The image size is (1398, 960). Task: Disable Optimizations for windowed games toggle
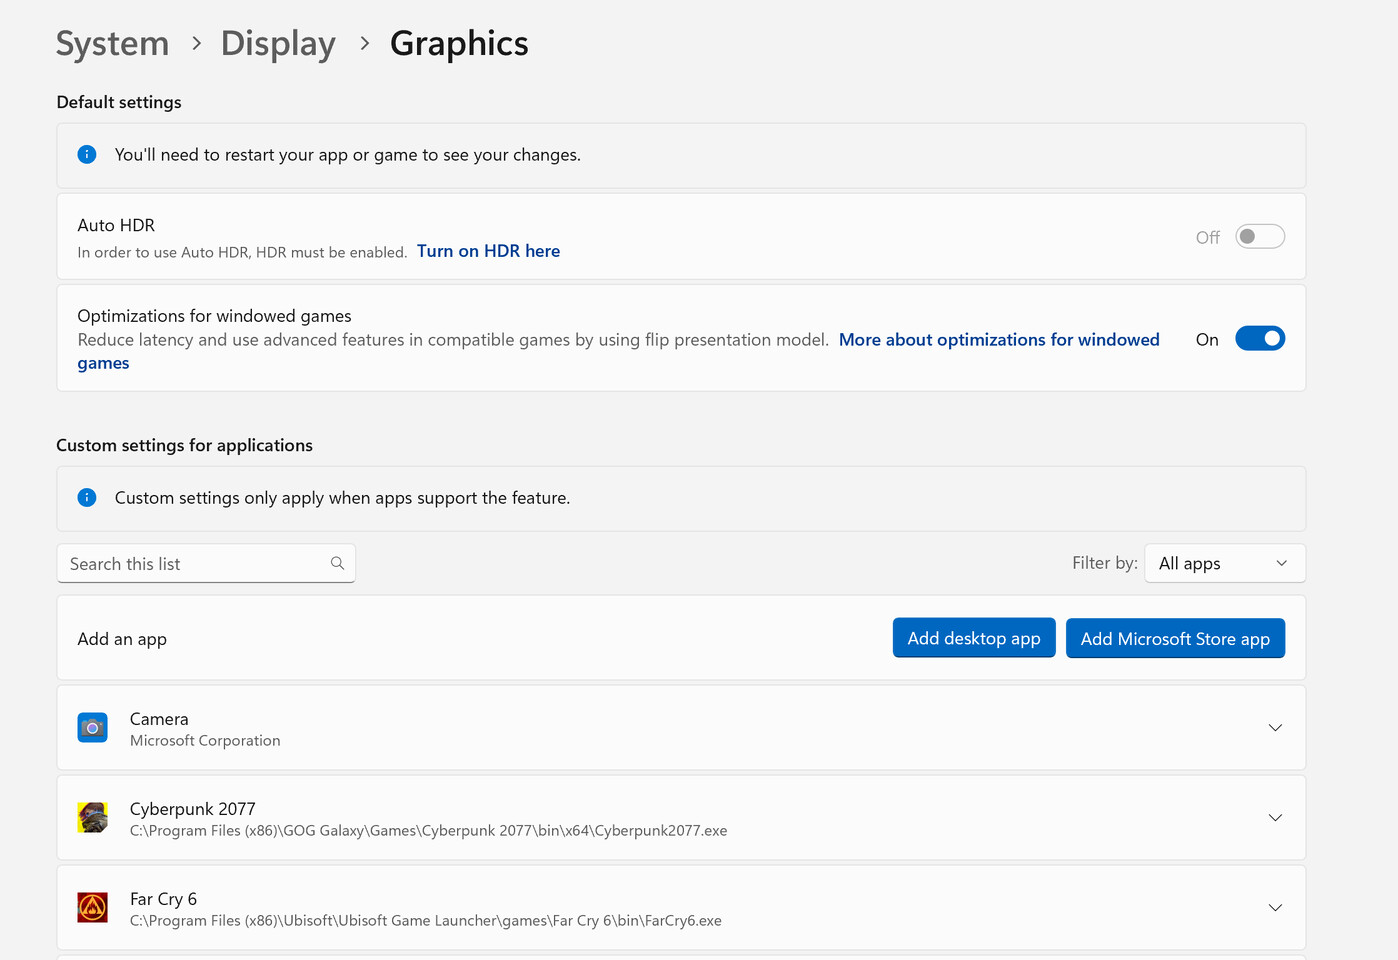[1259, 339]
